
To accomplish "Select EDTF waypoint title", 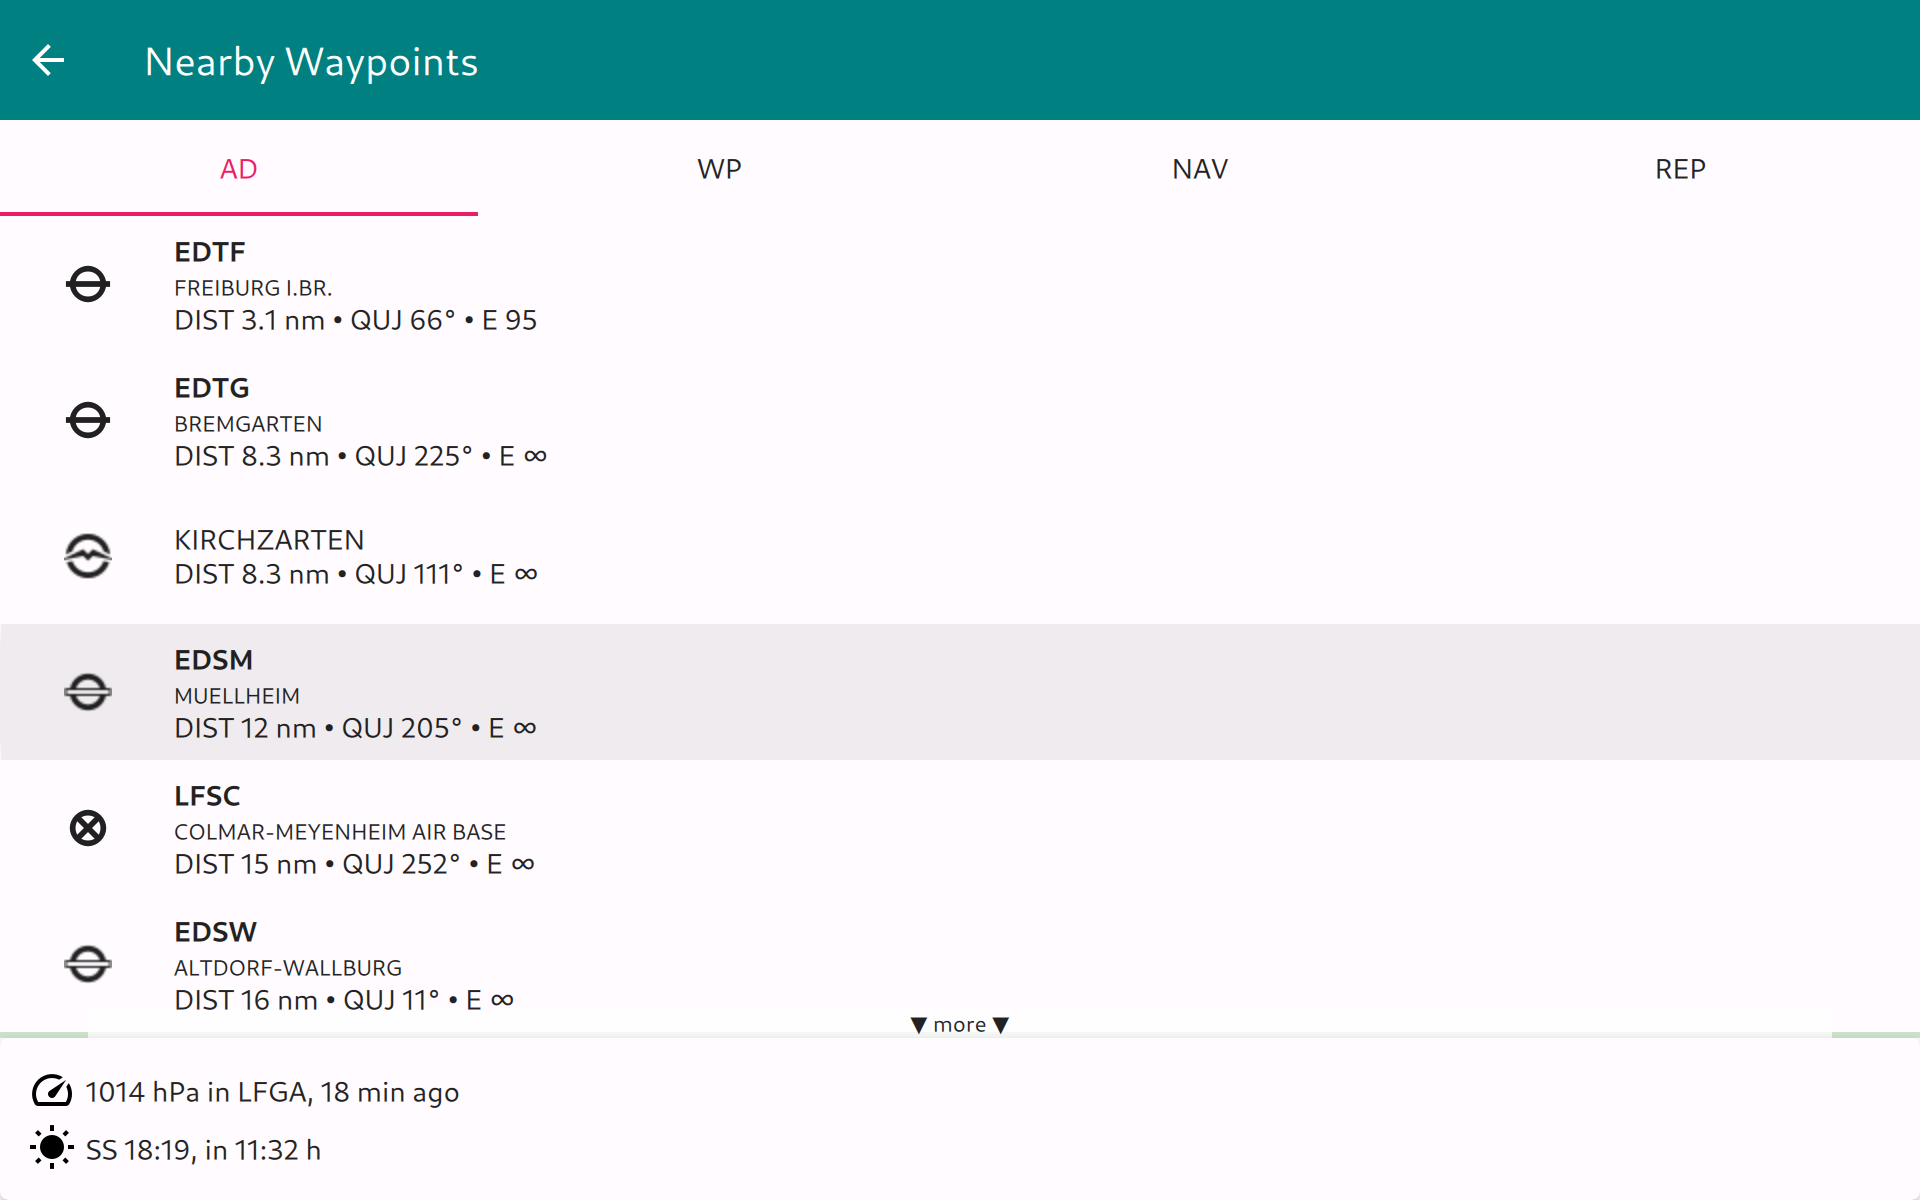I will point(210,252).
